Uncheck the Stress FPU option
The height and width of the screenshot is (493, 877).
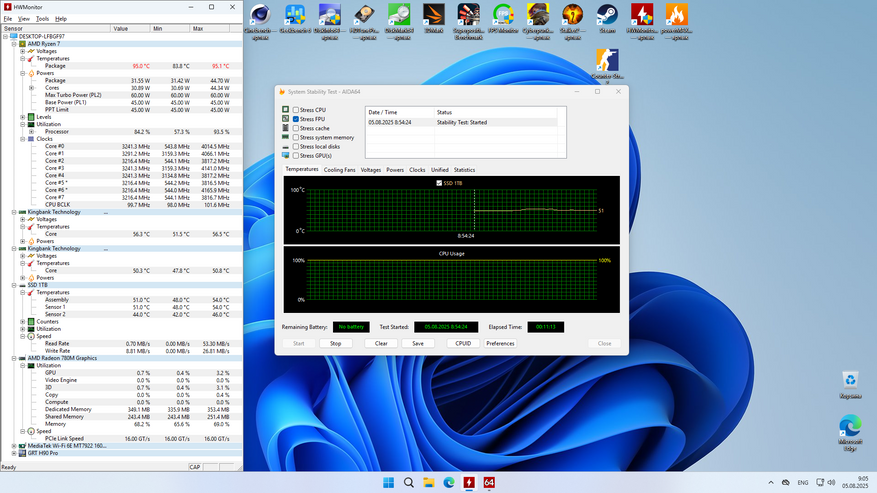pyautogui.click(x=296, y=119)
